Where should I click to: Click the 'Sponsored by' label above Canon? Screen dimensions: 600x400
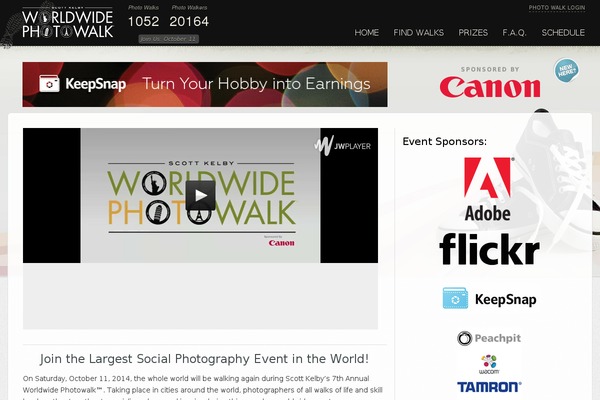[490, 69]
